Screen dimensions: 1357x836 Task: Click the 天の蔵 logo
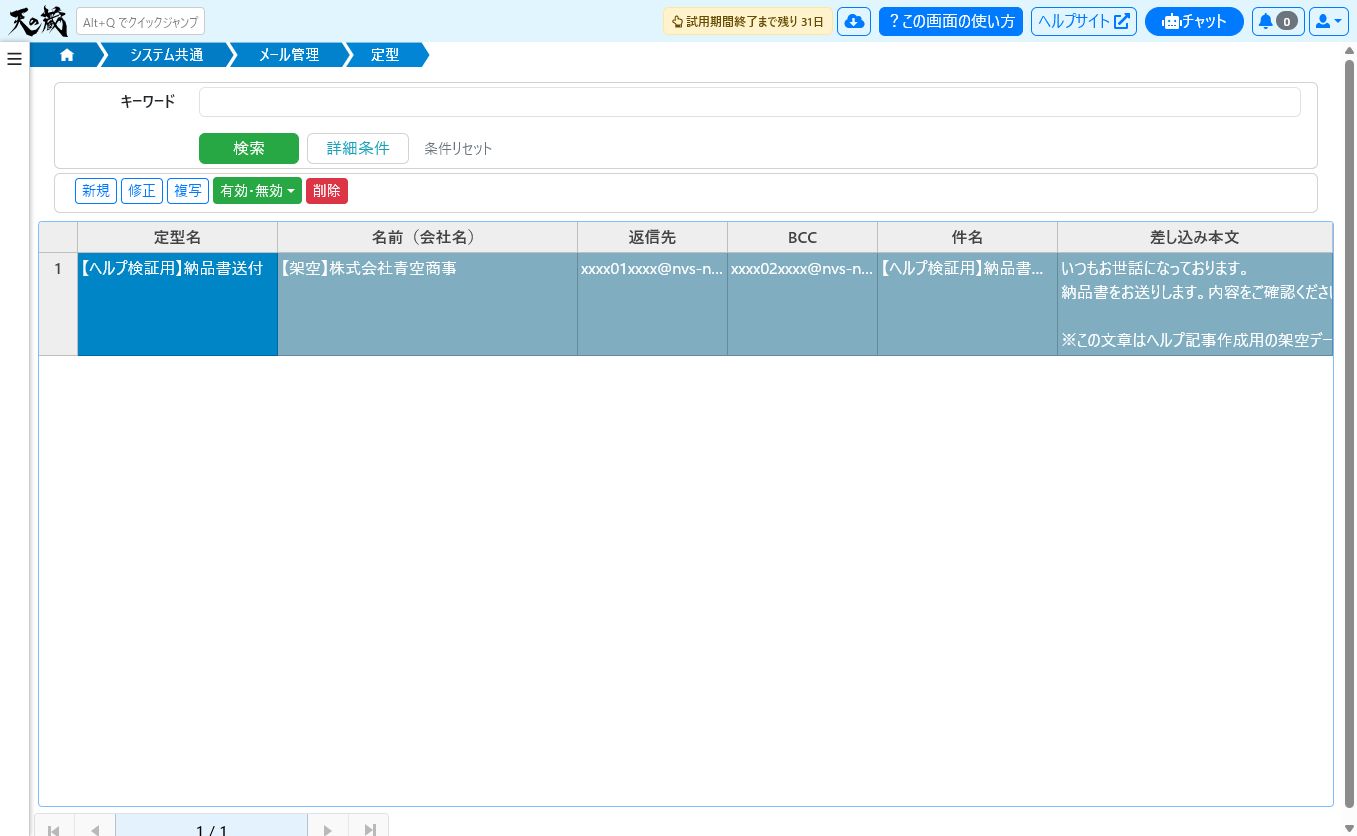(x=38, y=20)
